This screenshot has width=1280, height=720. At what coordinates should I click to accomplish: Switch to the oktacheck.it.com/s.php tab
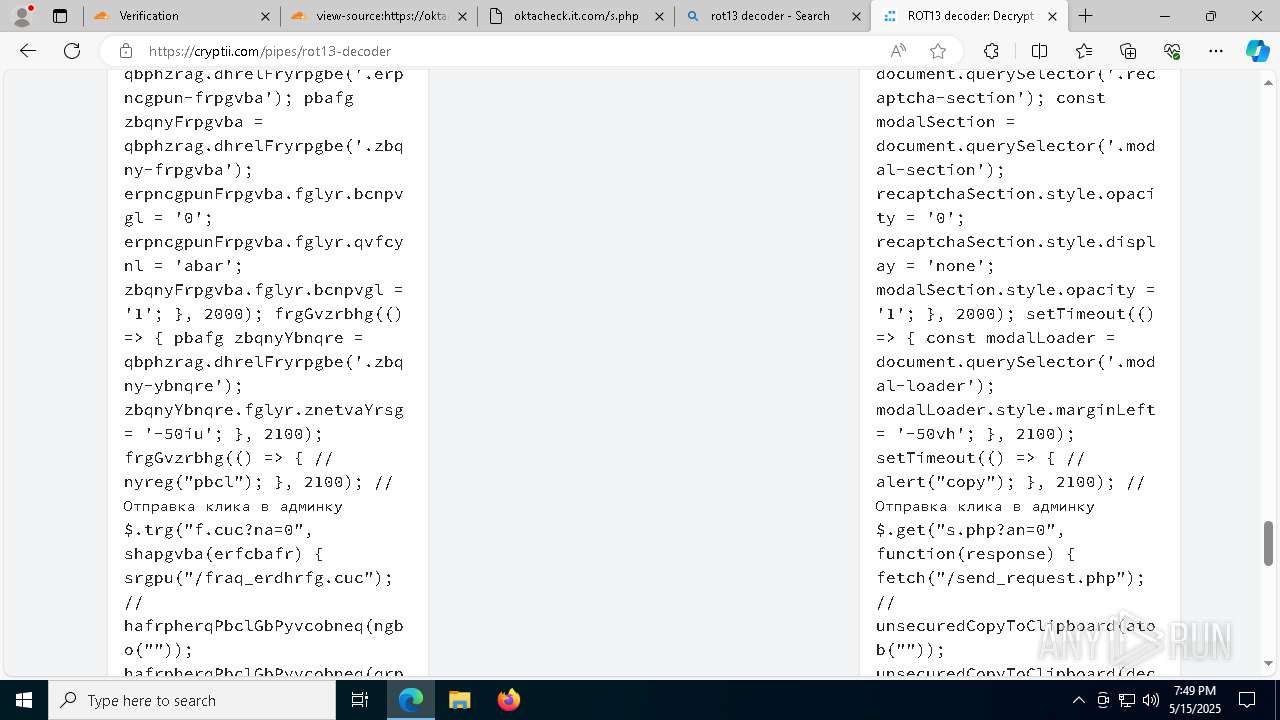[575, 16]
